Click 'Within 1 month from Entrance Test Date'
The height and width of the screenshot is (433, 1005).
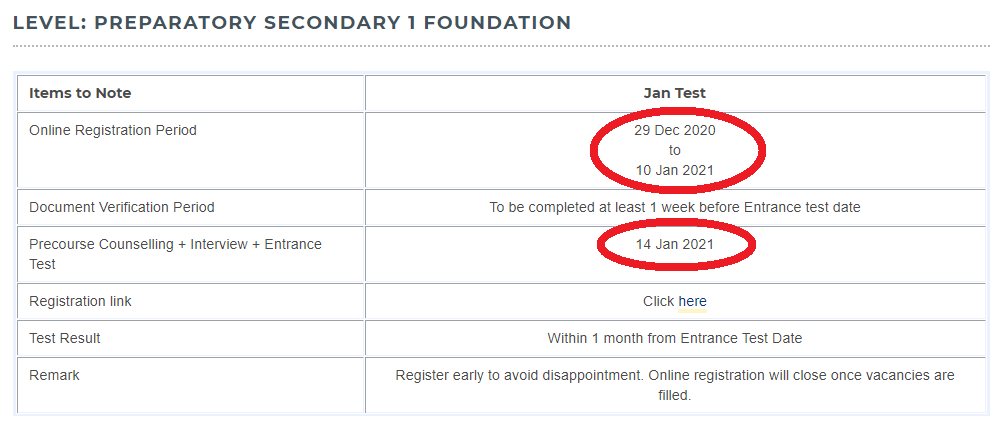click(x=674, y=338)
